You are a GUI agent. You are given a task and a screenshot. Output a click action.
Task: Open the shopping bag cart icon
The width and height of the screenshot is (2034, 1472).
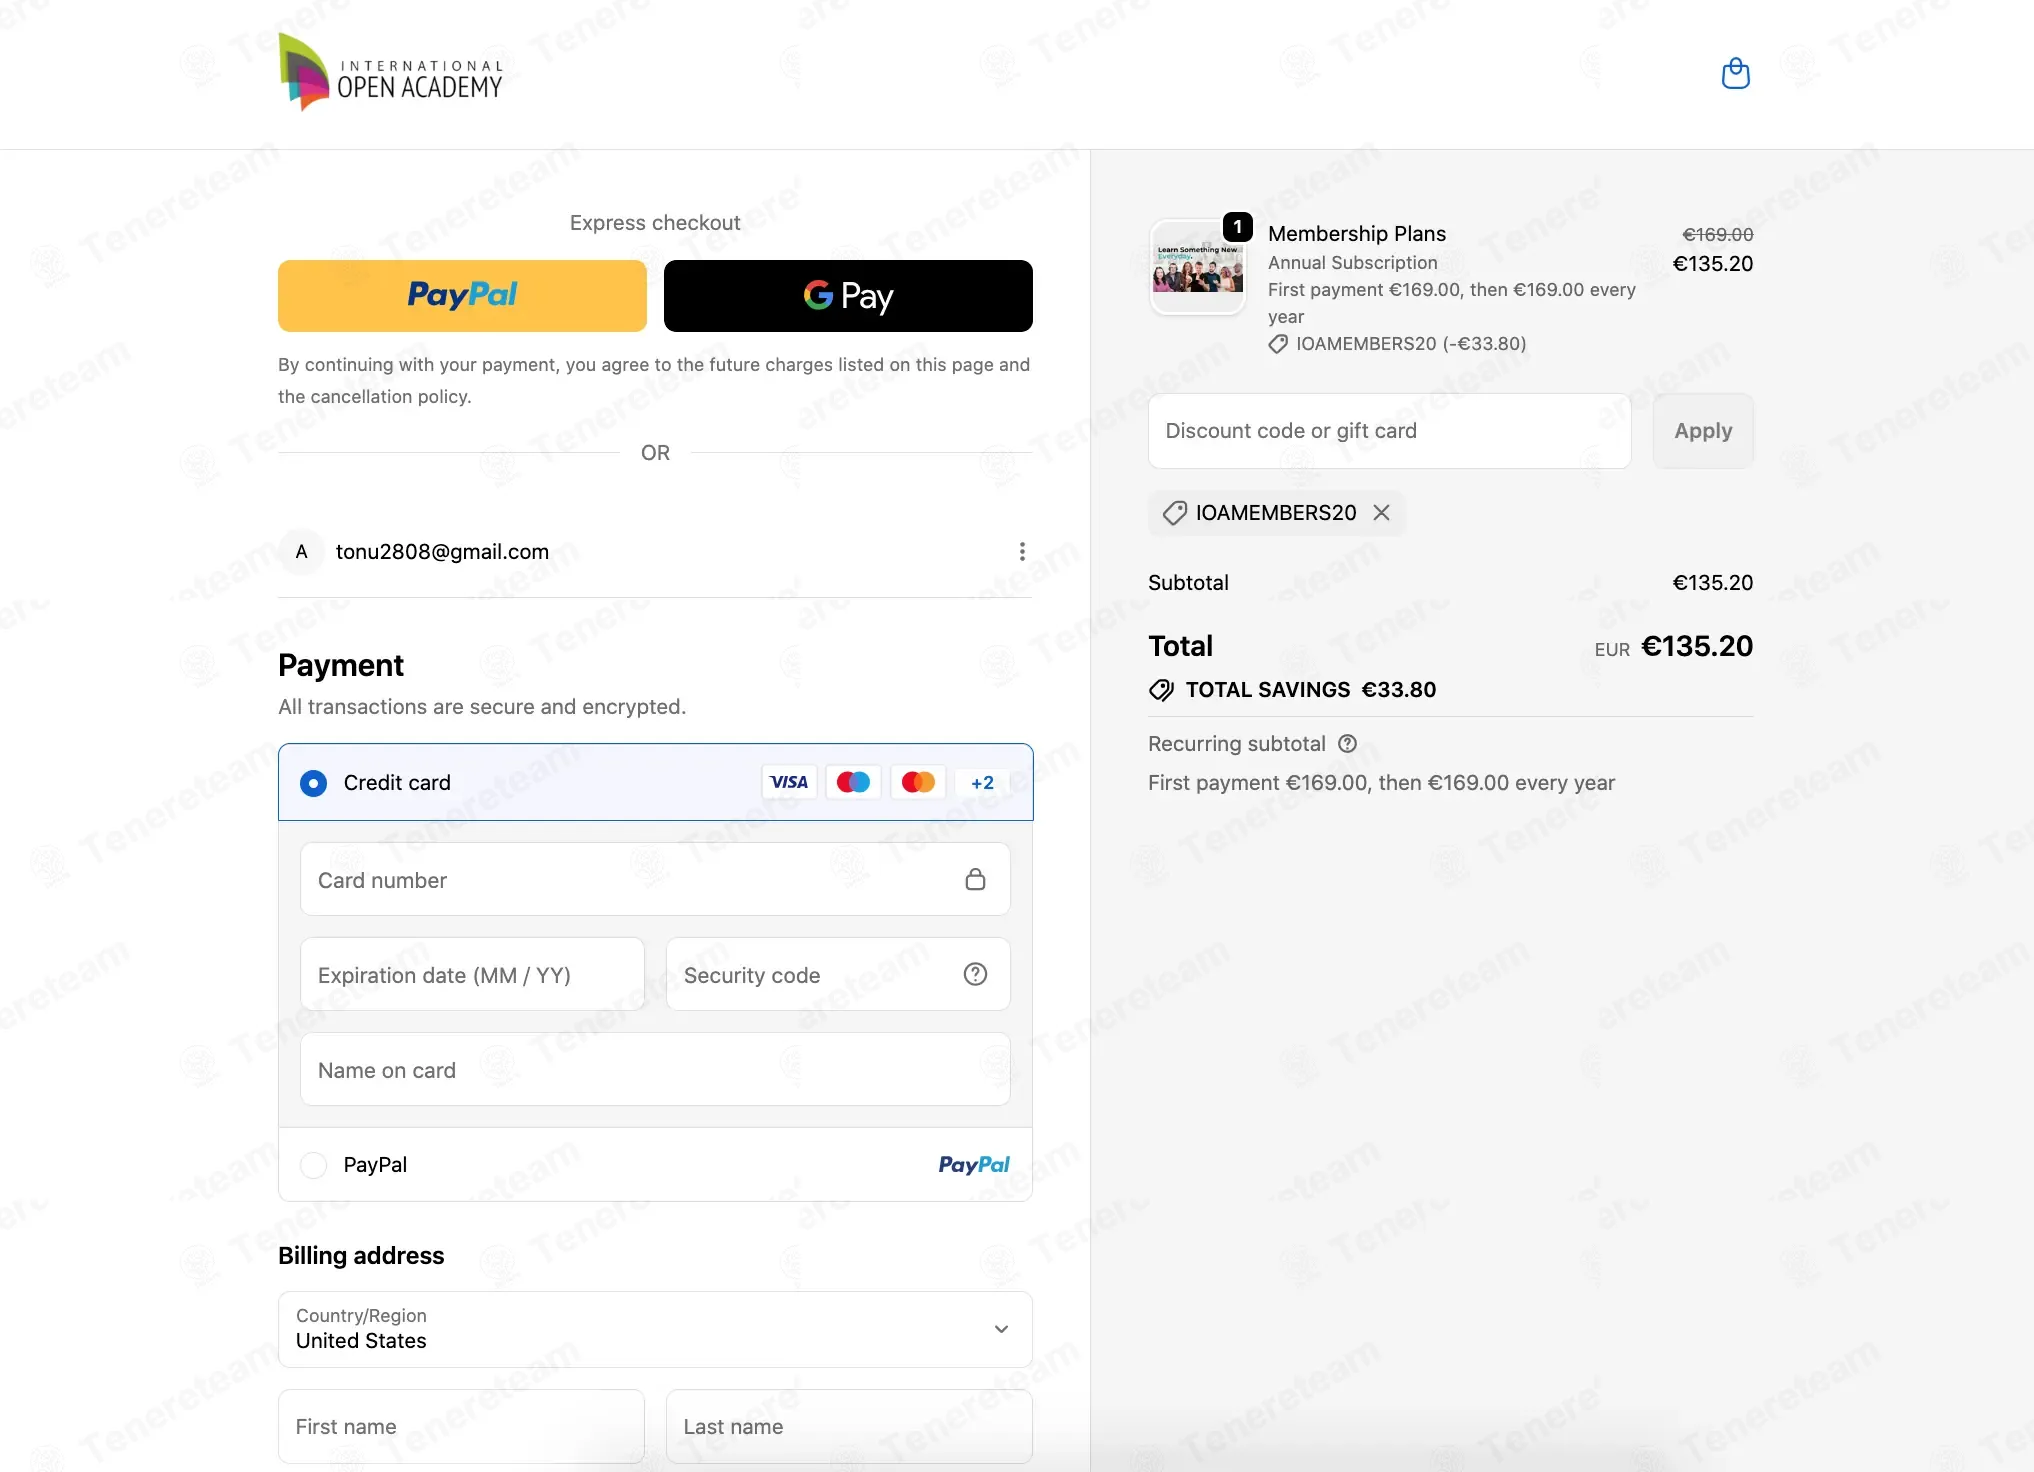pos(1735,73)
